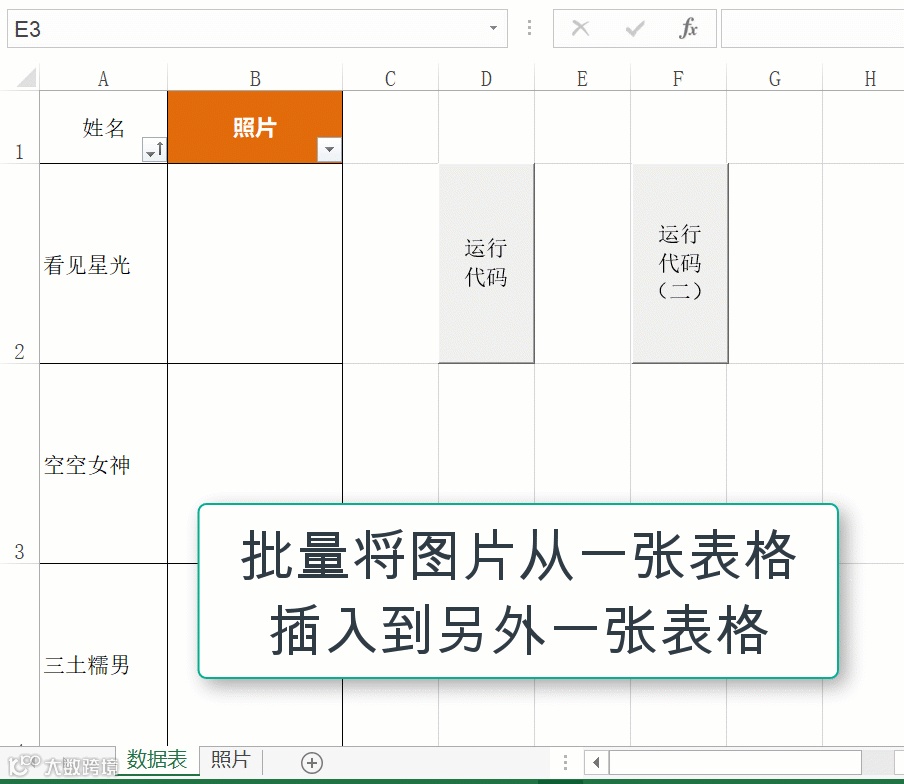The image size is (904, 784).
Task: Click the 运行代码（二） button
Action: [x=680, y=263]
